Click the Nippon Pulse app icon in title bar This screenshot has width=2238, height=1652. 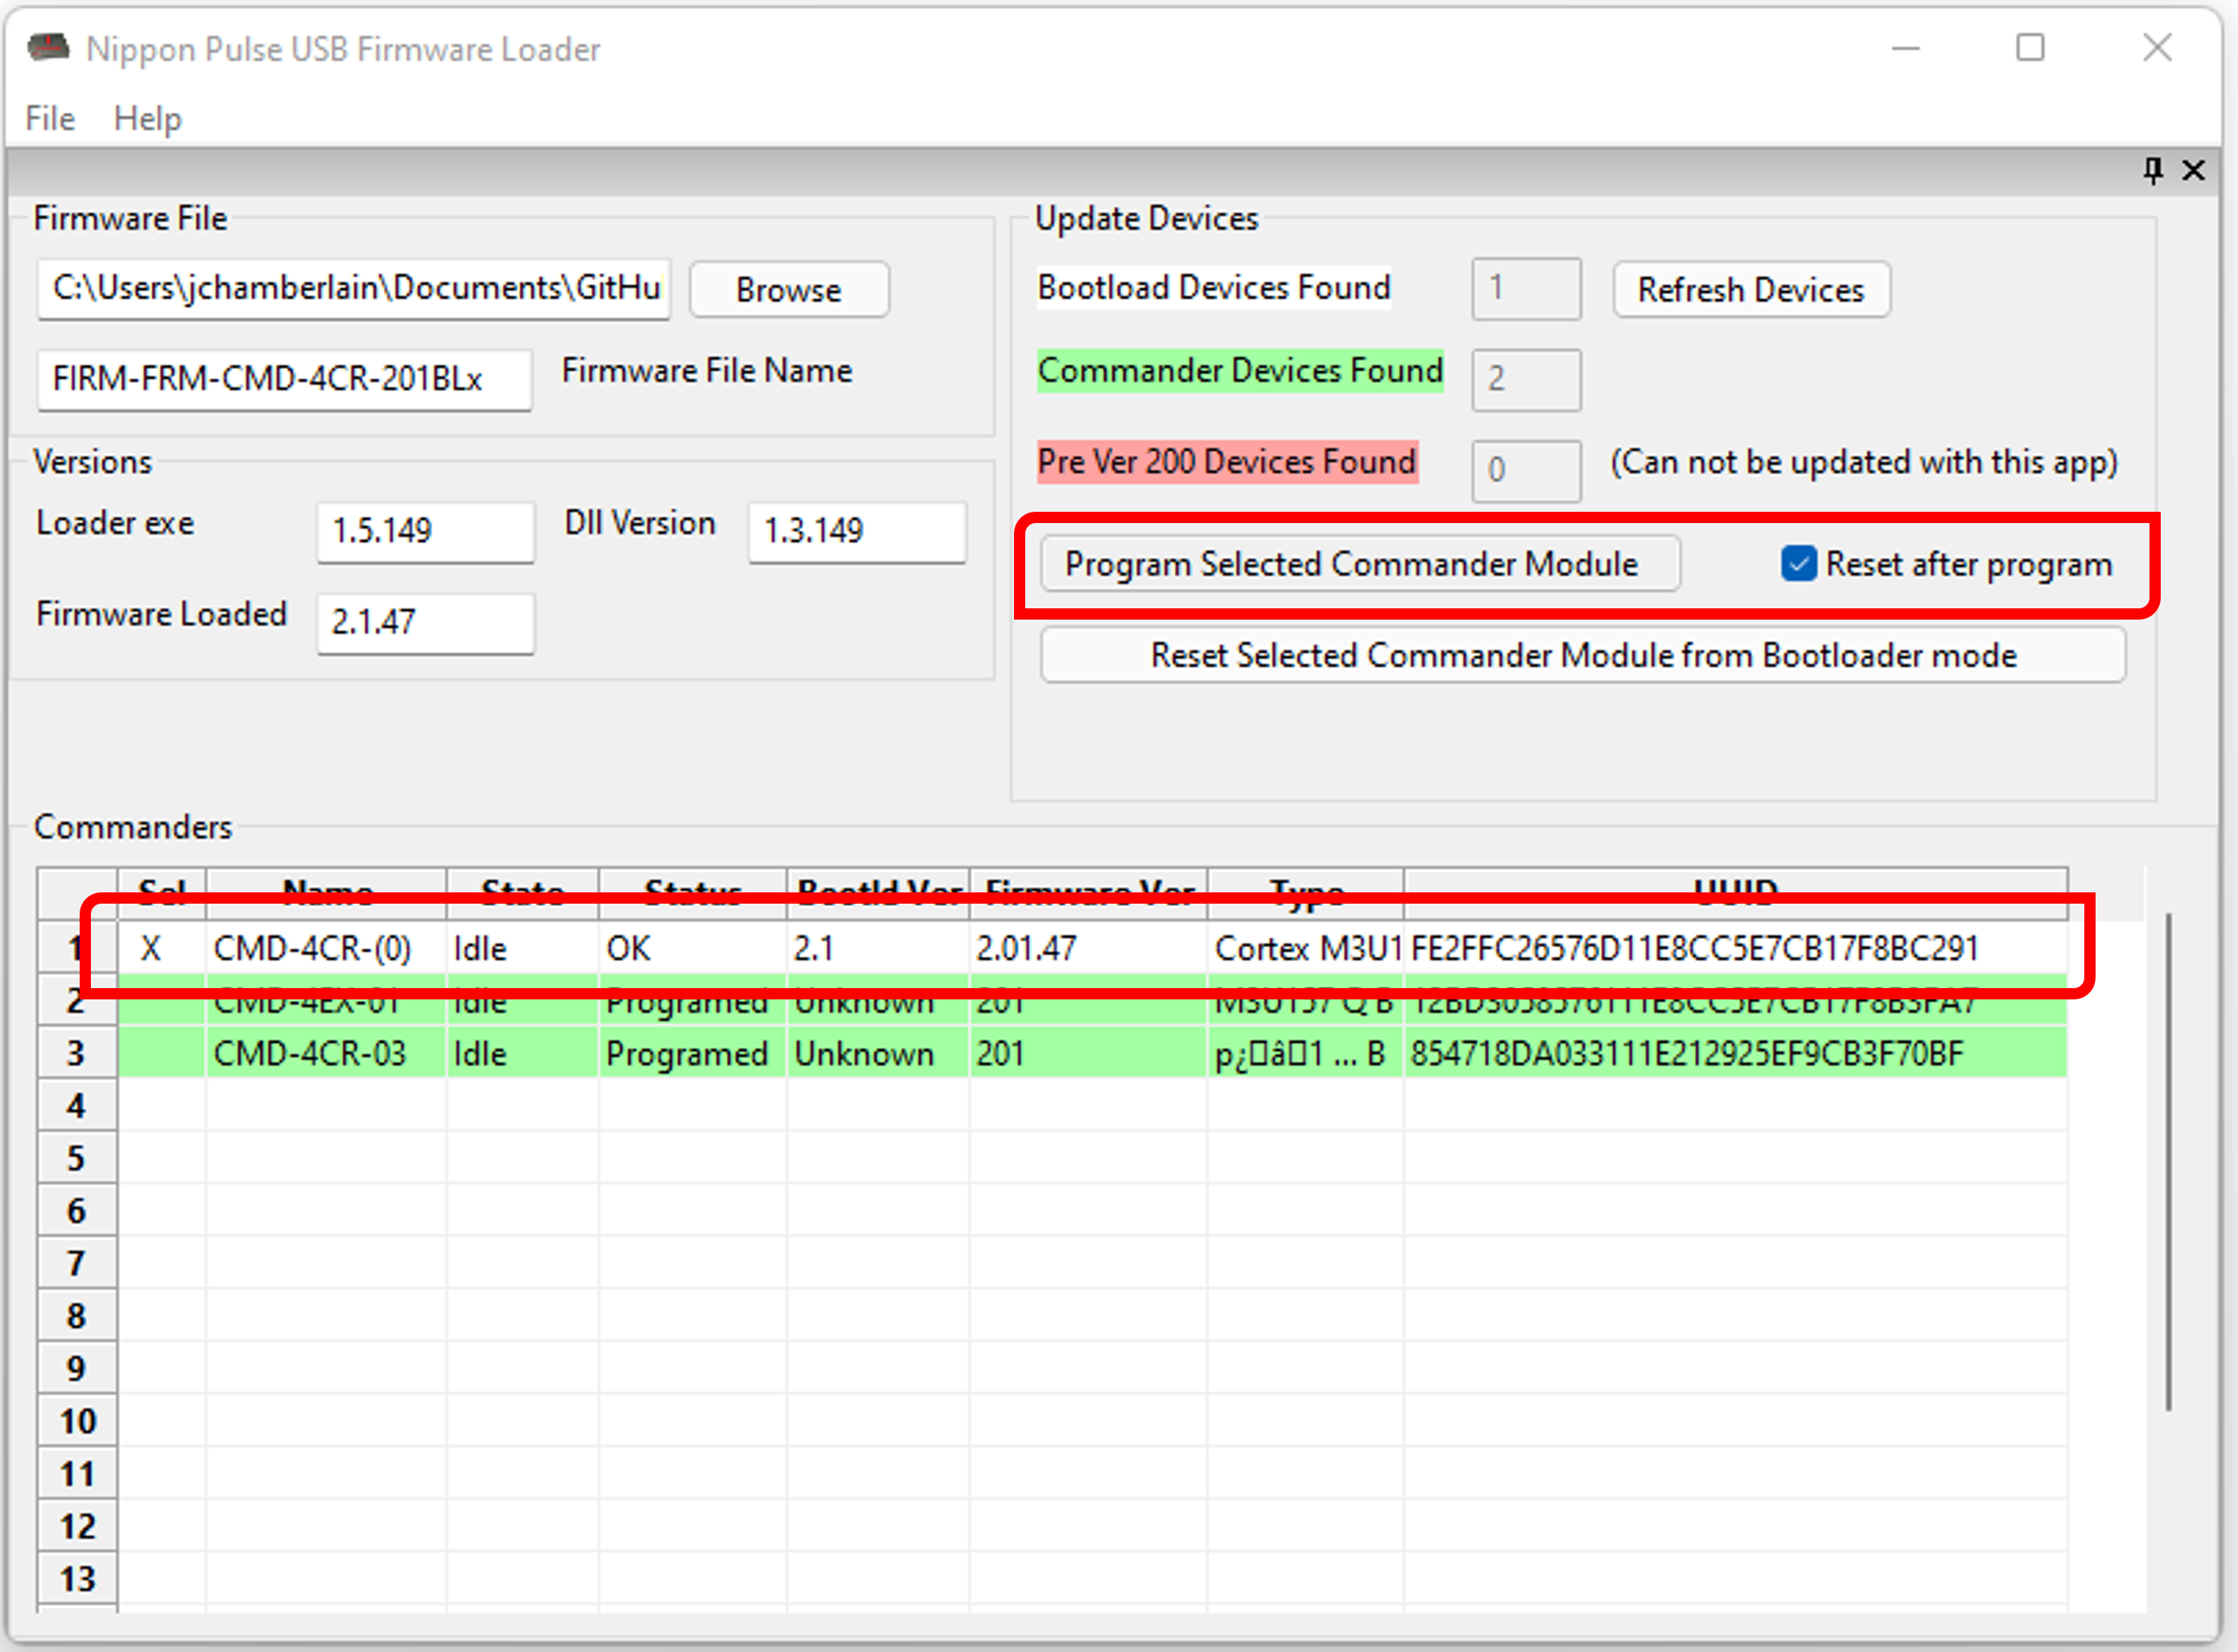point(48,47)
